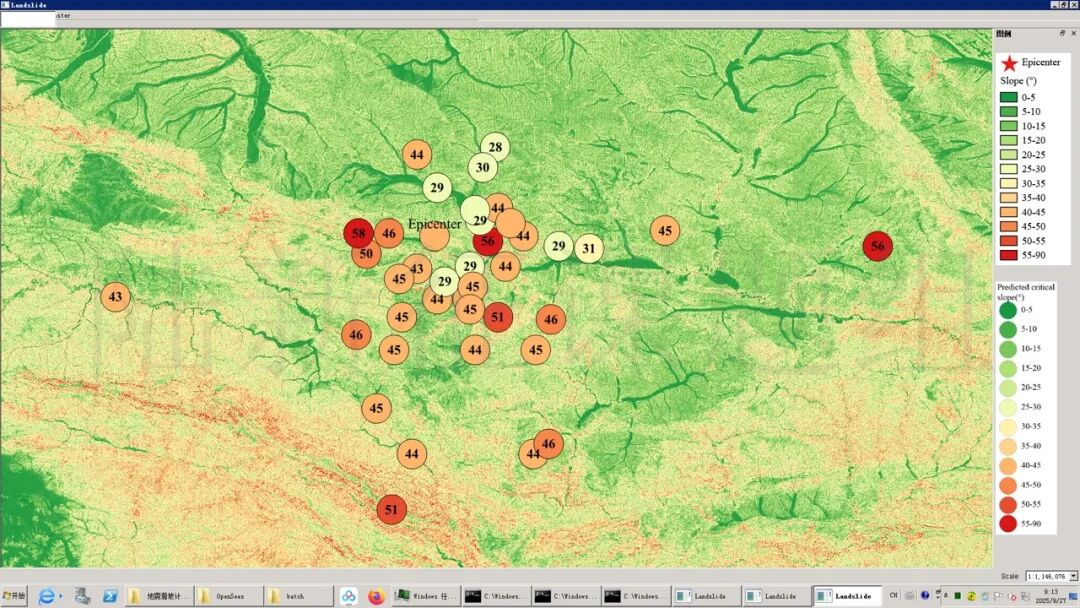Click the circle marker labeled 28
The height and width of the screenshot is (608, 1080).
(x=495, y=147)
